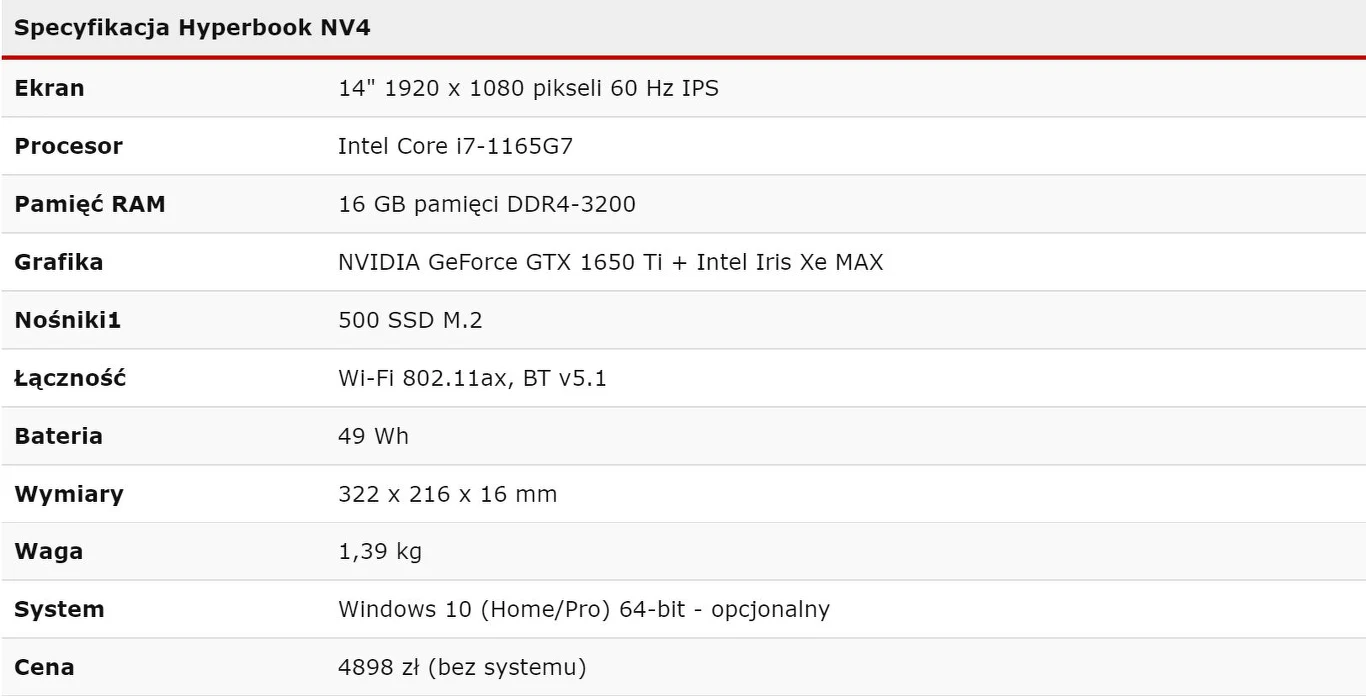Select the '500 SSD M.2' value
Screen dimensions: 1366x696
pyautogui.click(x=411, y=320)
